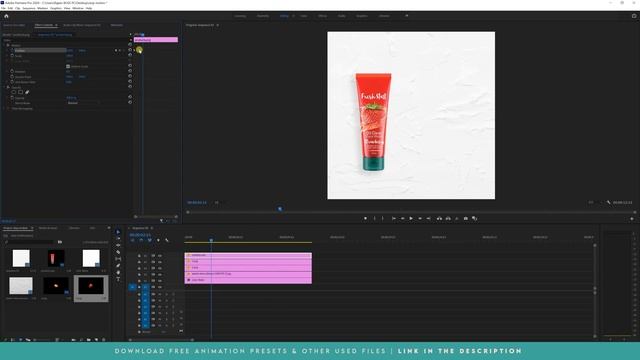Open the Sequence menu

[29, 8]
